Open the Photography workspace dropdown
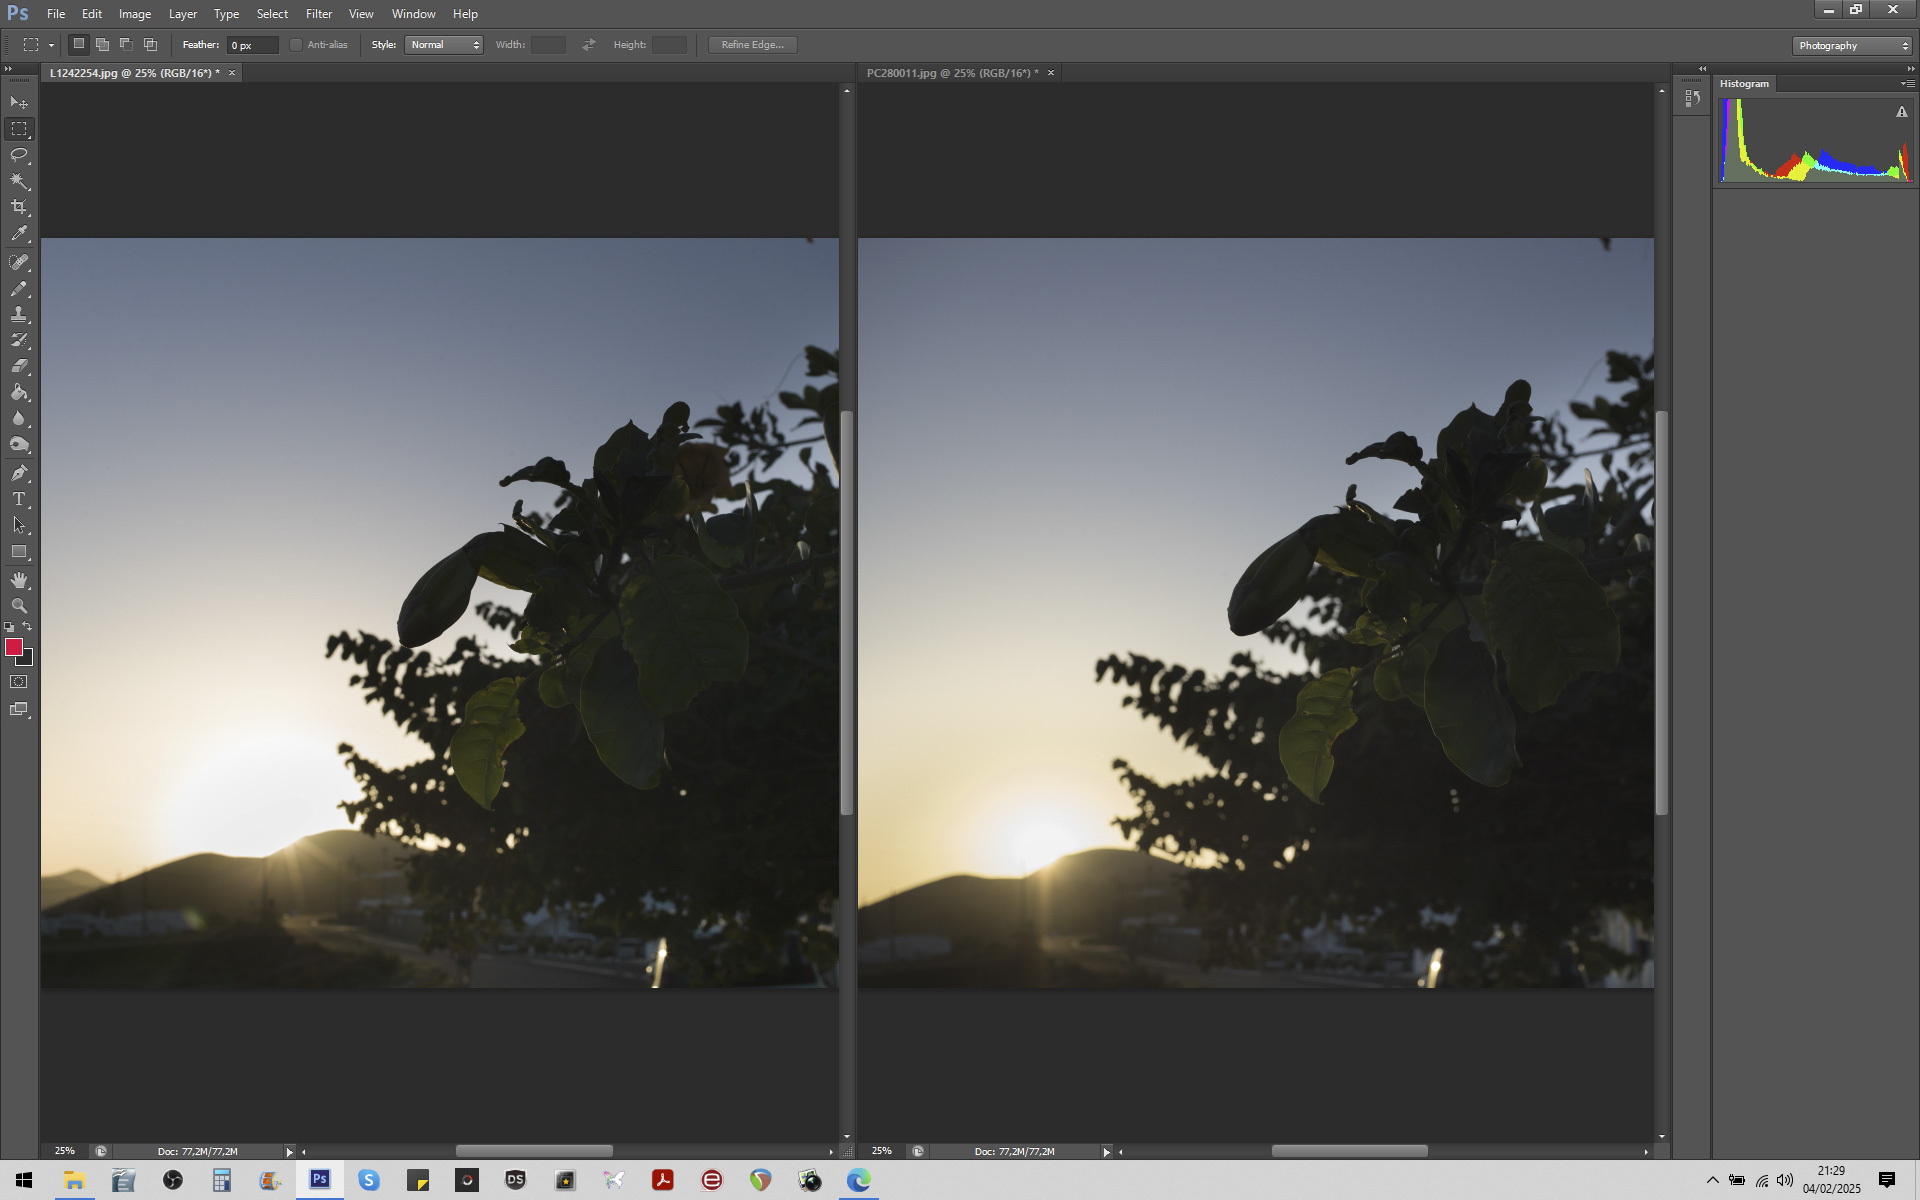 [1852, 46]
